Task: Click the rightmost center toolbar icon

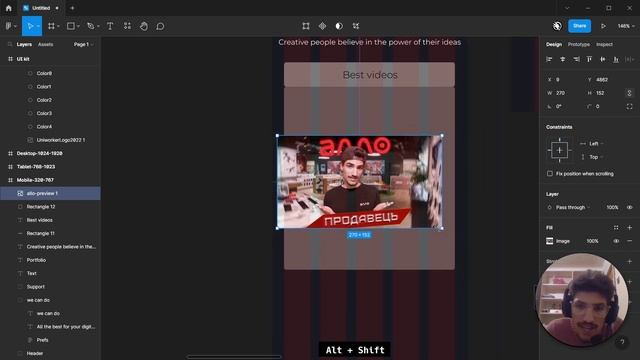Action: click(356, 26)
